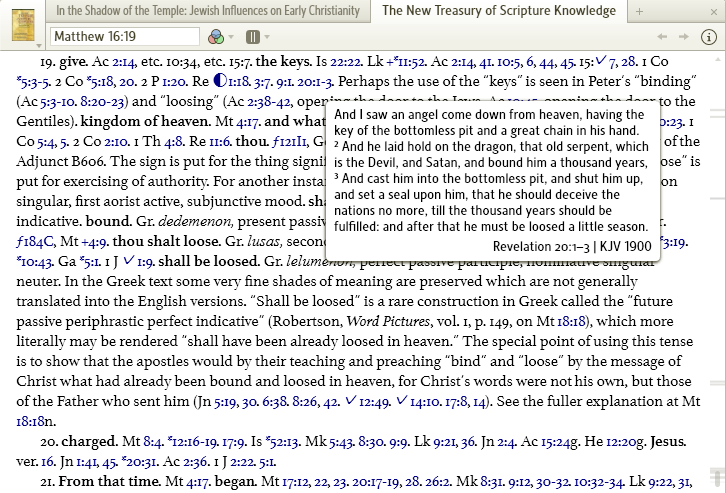
Task: Add a new tab with plus
Action: pos(639,12)
